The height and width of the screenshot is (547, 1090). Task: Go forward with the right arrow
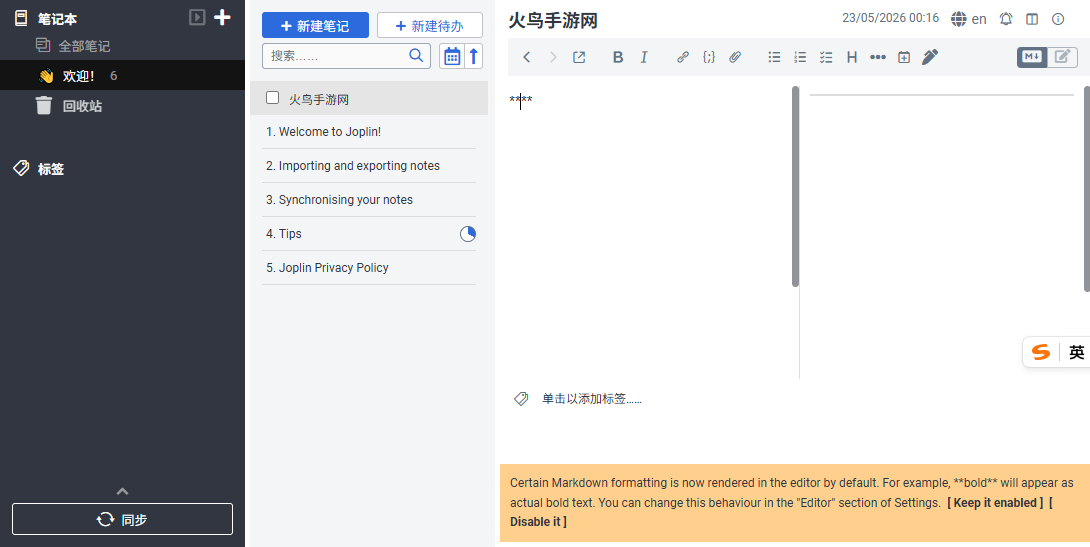553,57
